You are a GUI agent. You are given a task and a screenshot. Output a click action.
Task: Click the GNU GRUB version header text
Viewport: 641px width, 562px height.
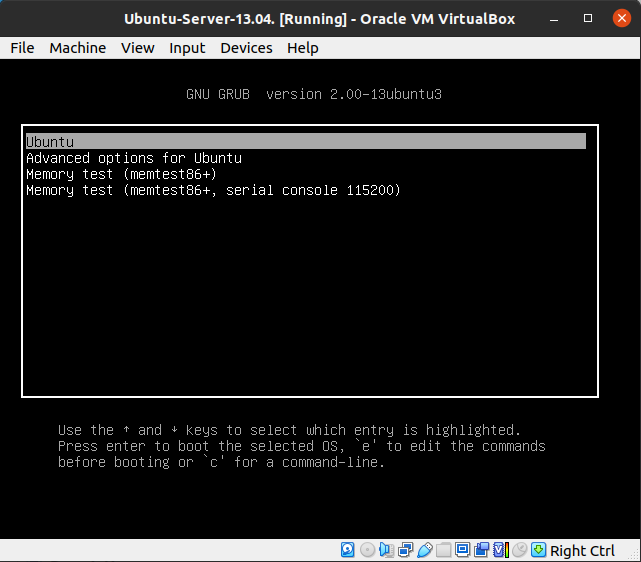314,94
